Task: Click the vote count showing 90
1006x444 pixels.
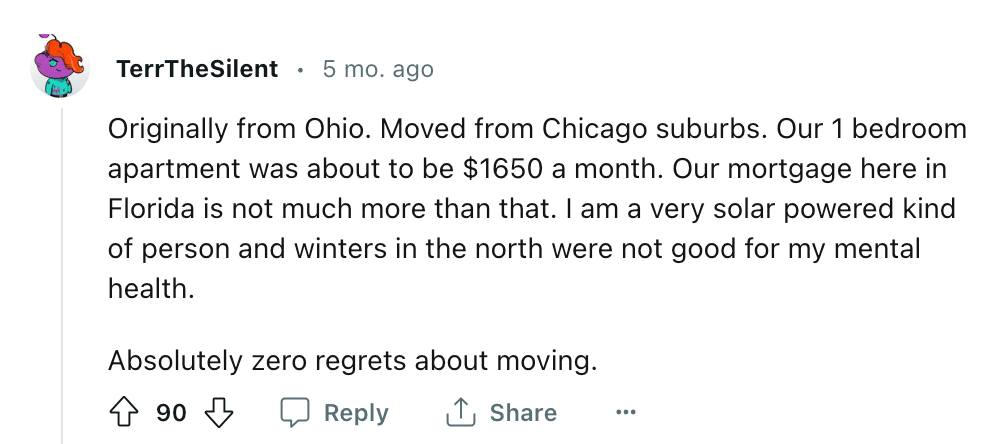Action: click(171, 413)
